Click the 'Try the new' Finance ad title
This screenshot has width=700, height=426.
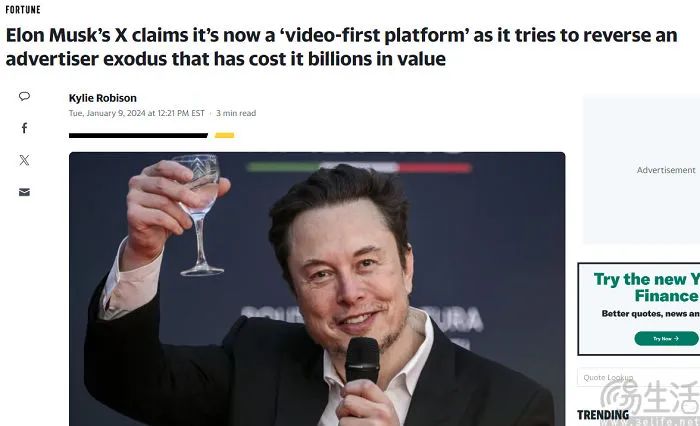[x=647, y=288]
